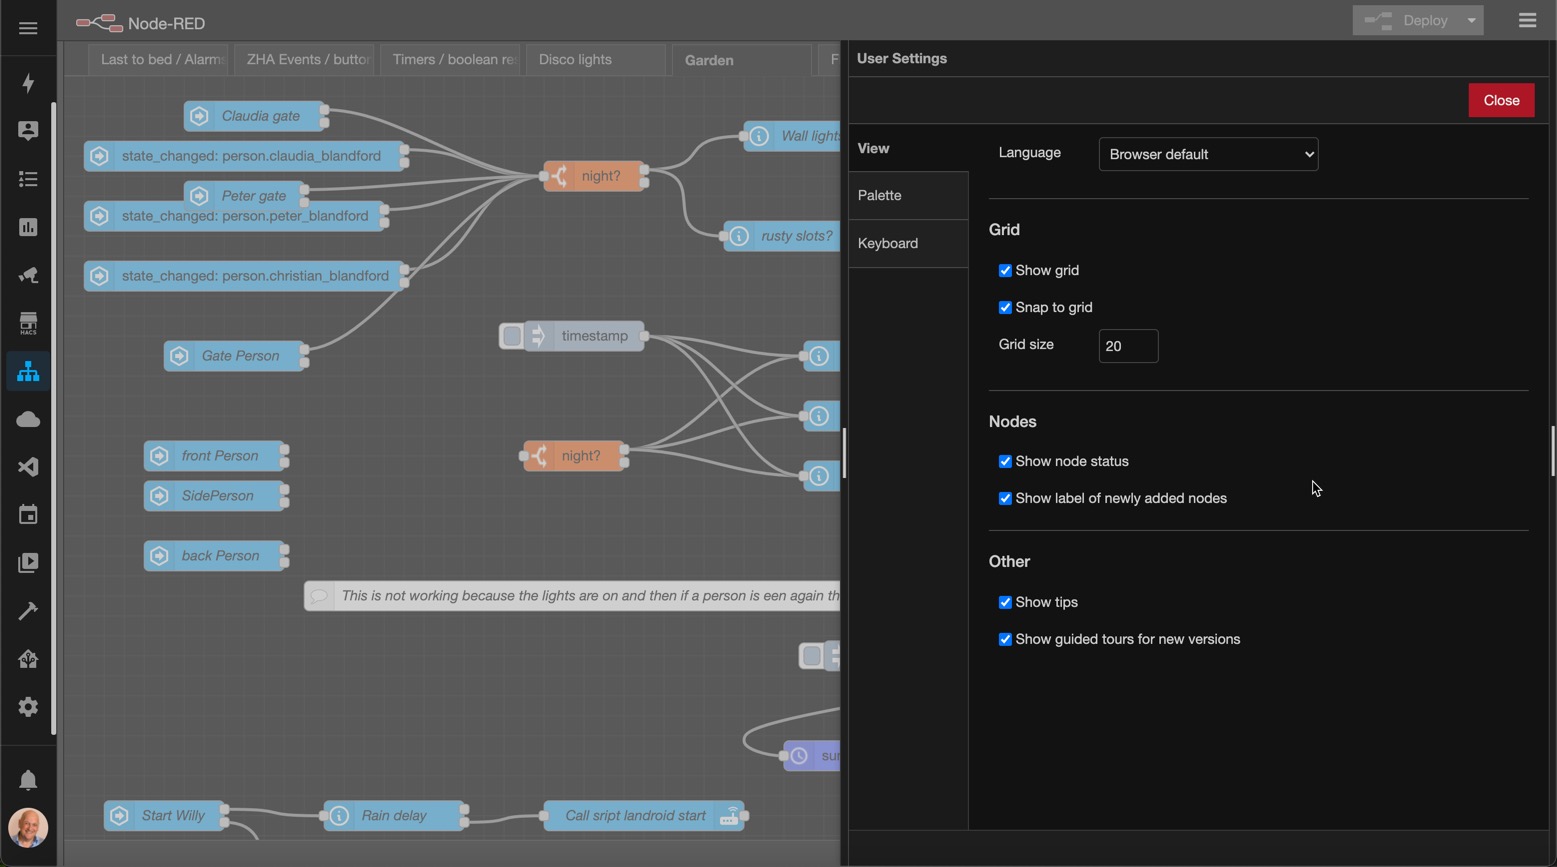
Task: Show notifications bell in sidebar
Action: click(x=28, y=780)
